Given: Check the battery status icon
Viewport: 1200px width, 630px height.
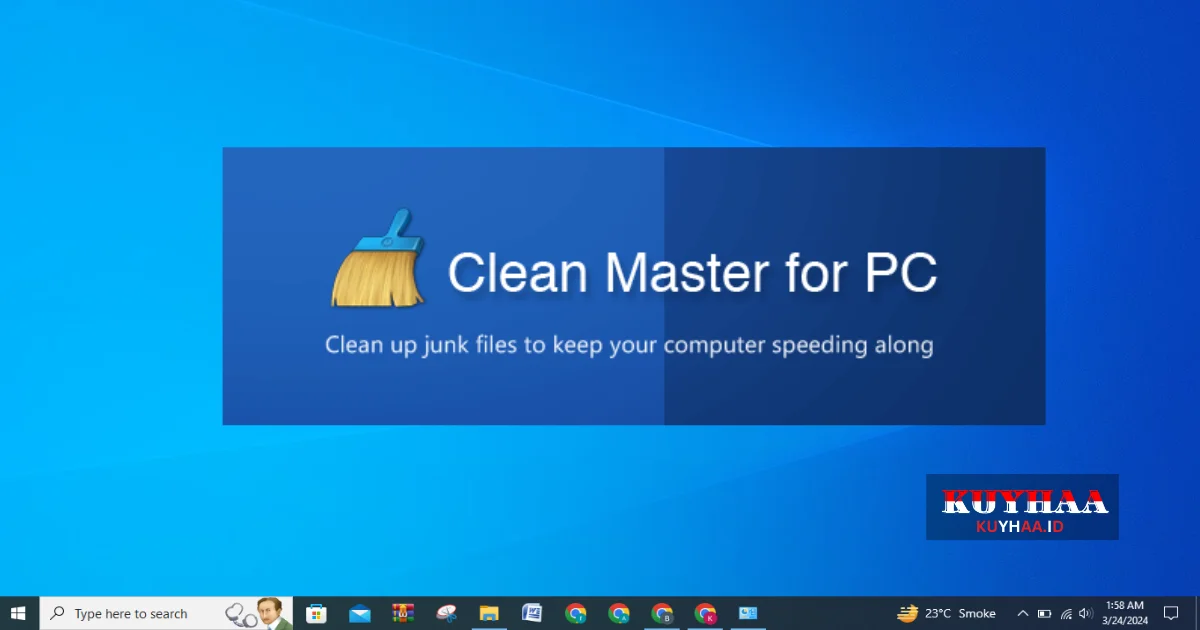Looking at the screenshot, I should click(1044, 613).
